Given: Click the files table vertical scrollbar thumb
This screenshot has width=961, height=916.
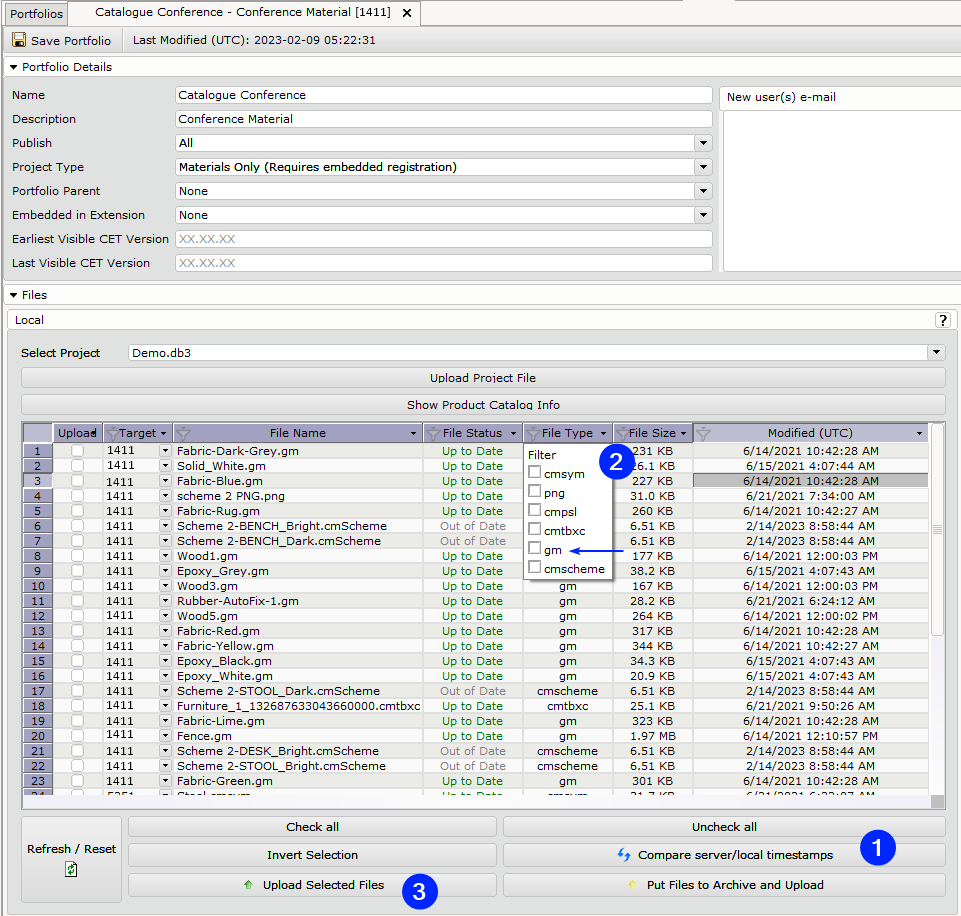Looking at the screenshot, I should tap(936, 530).
